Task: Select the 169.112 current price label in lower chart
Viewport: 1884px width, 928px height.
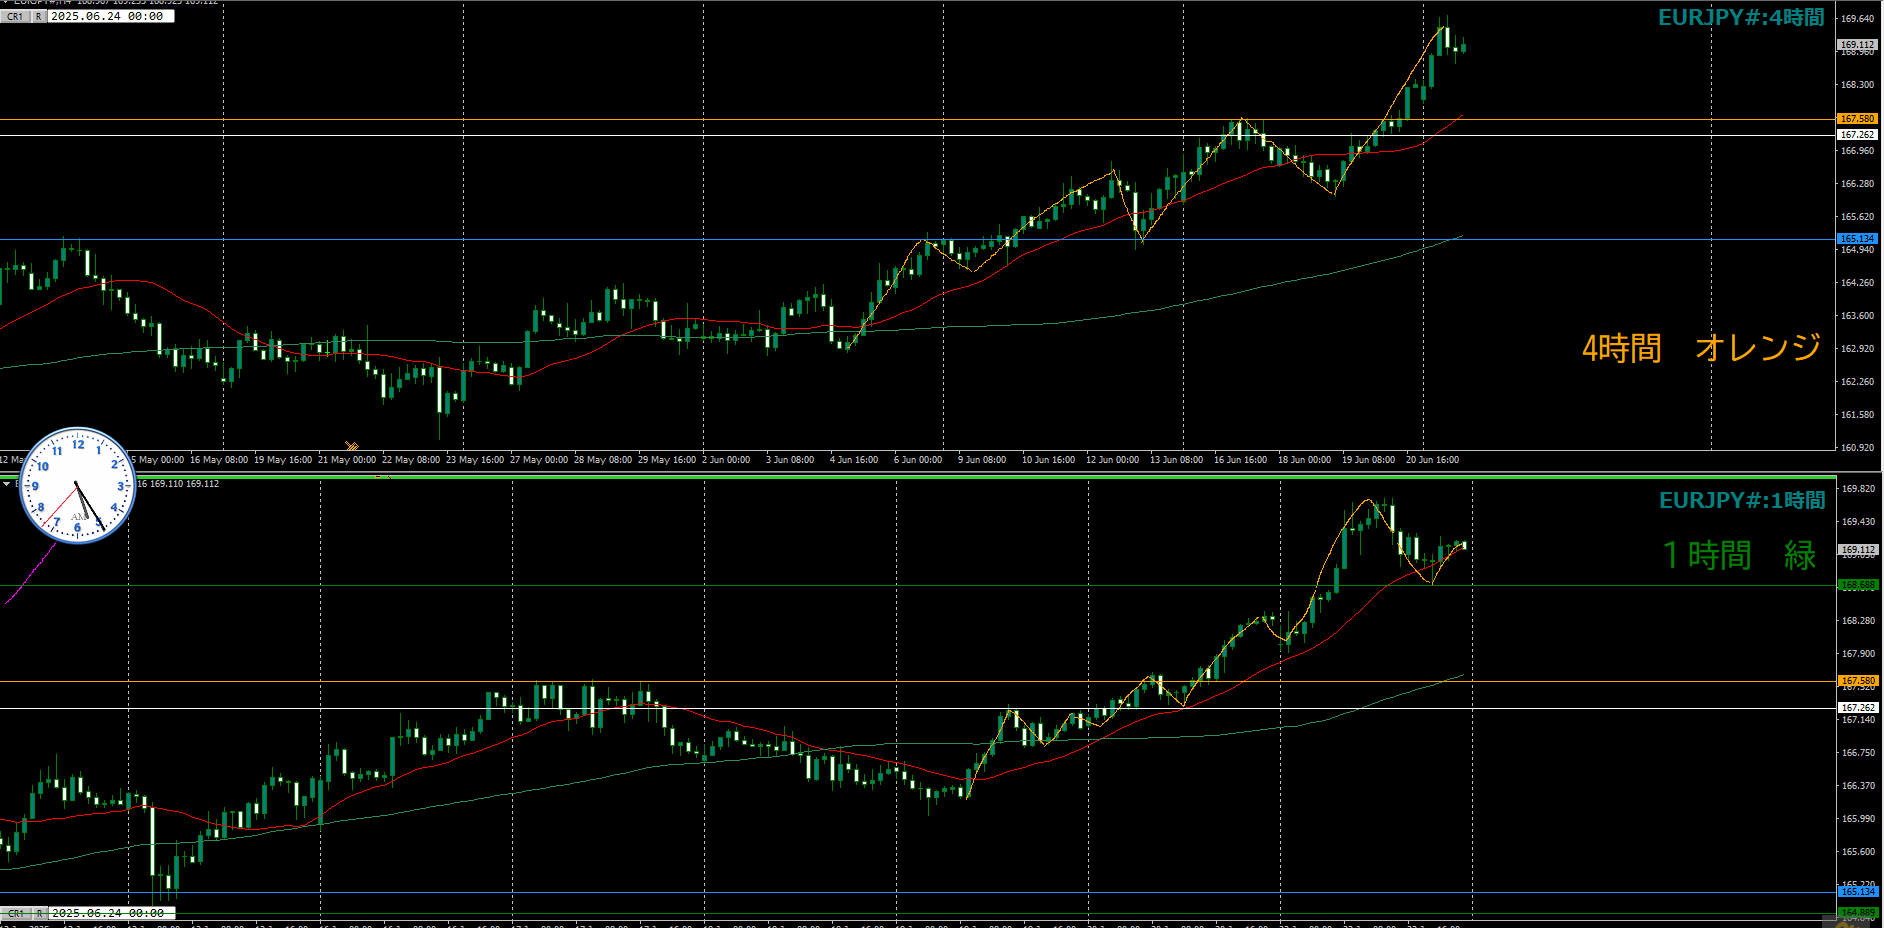Action: (x=1858, y=550)
